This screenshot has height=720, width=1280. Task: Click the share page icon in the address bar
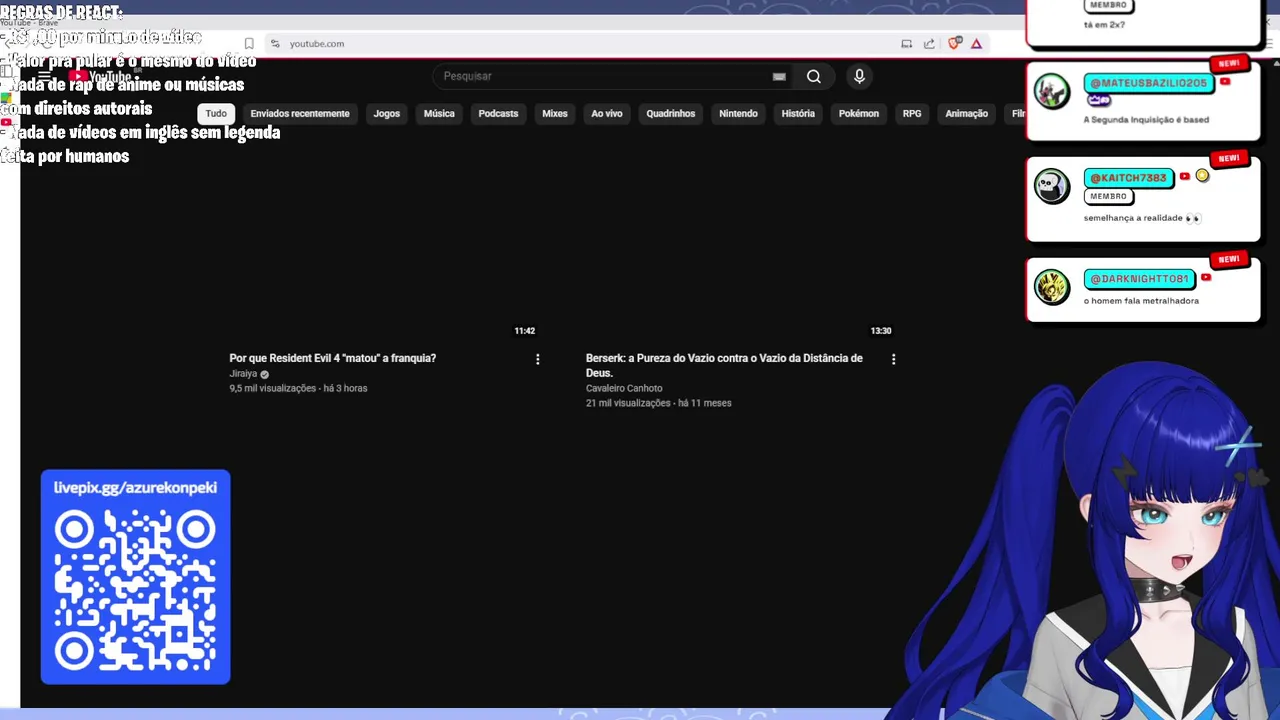[x=929, y=44]
